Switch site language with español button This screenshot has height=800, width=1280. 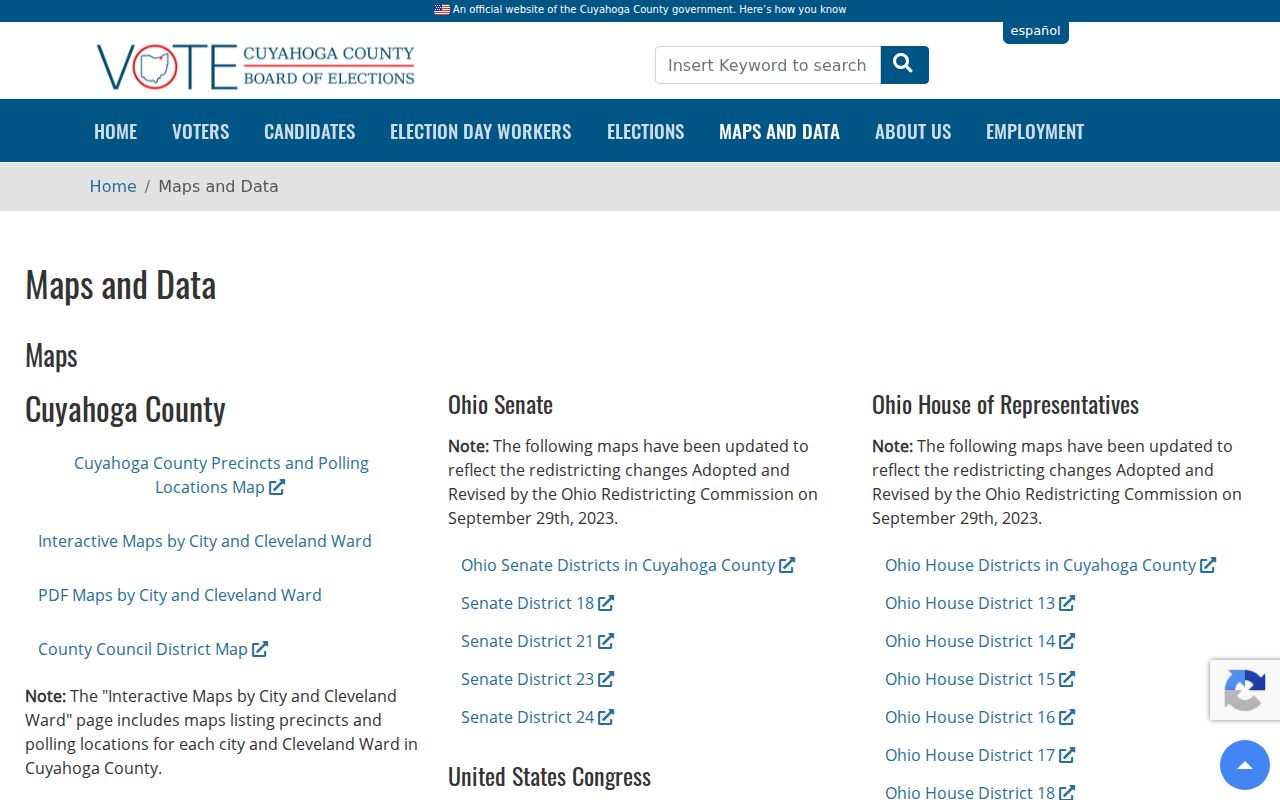(1036, 31)
